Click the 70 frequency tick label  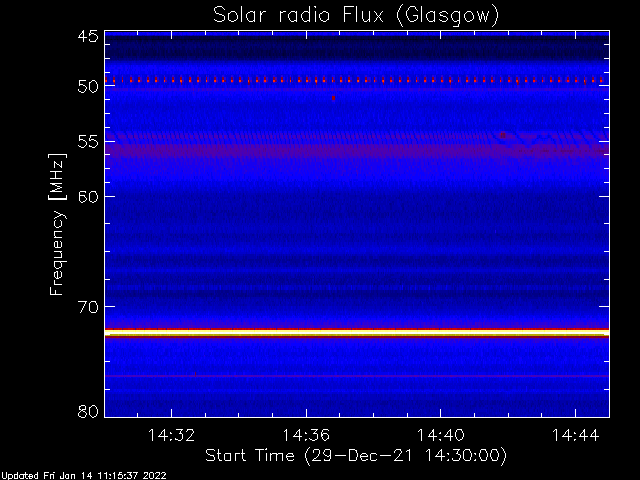[88, 307]
